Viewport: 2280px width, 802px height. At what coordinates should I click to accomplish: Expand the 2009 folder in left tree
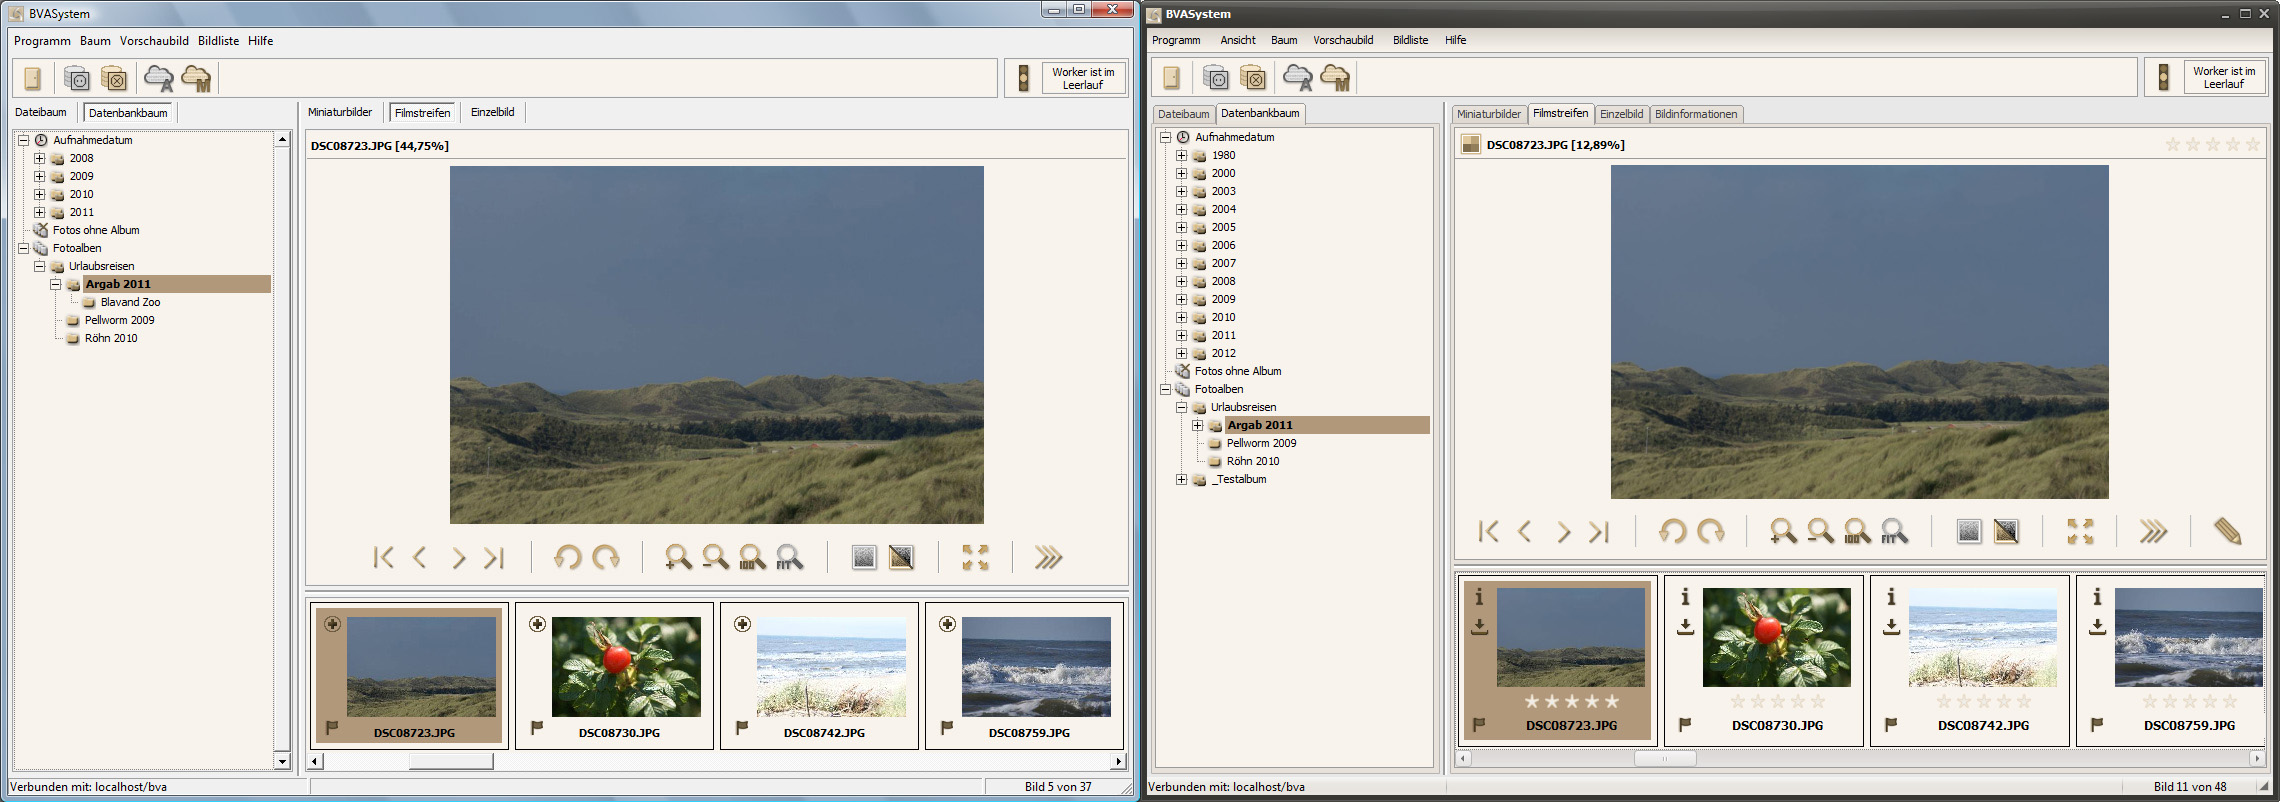(x=39, y=176)
